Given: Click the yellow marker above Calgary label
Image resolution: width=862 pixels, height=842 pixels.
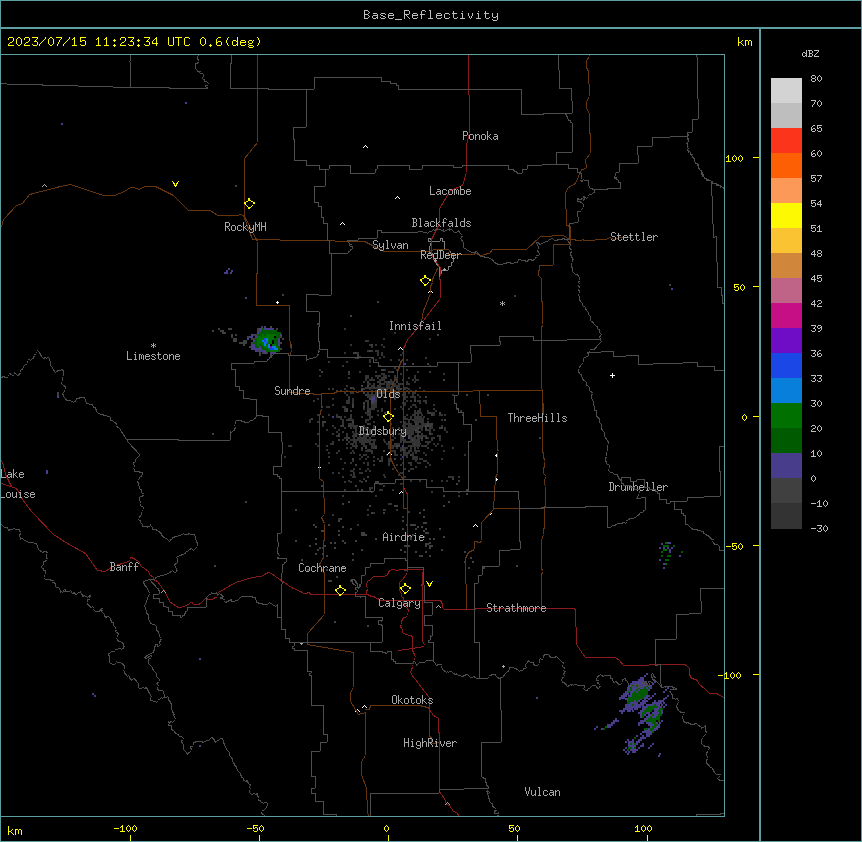Looking at the screenshot, I should 405,589.
